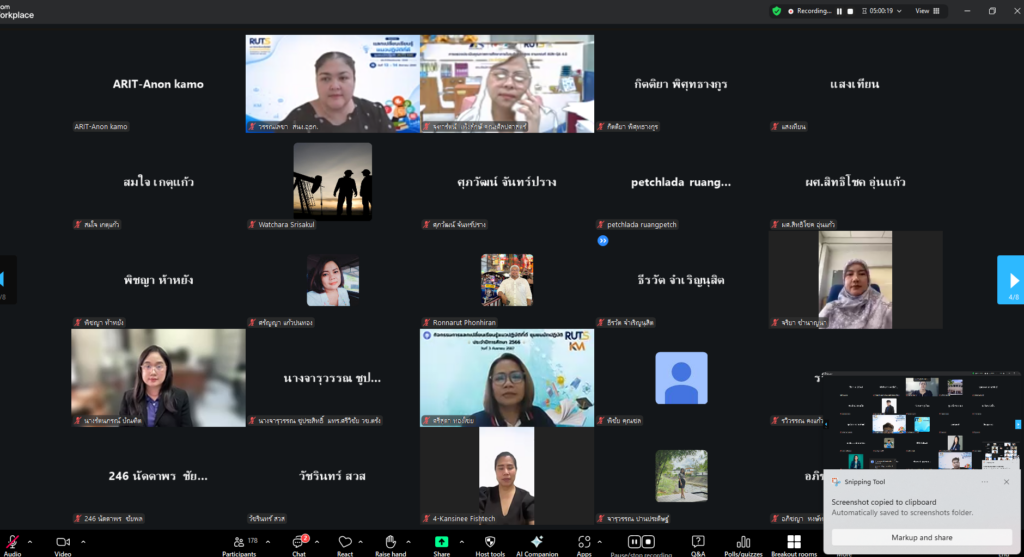Click the Recording status indicator
Image resolution: width=1024 pixels, height=557 pixels.
coord(810,11)
